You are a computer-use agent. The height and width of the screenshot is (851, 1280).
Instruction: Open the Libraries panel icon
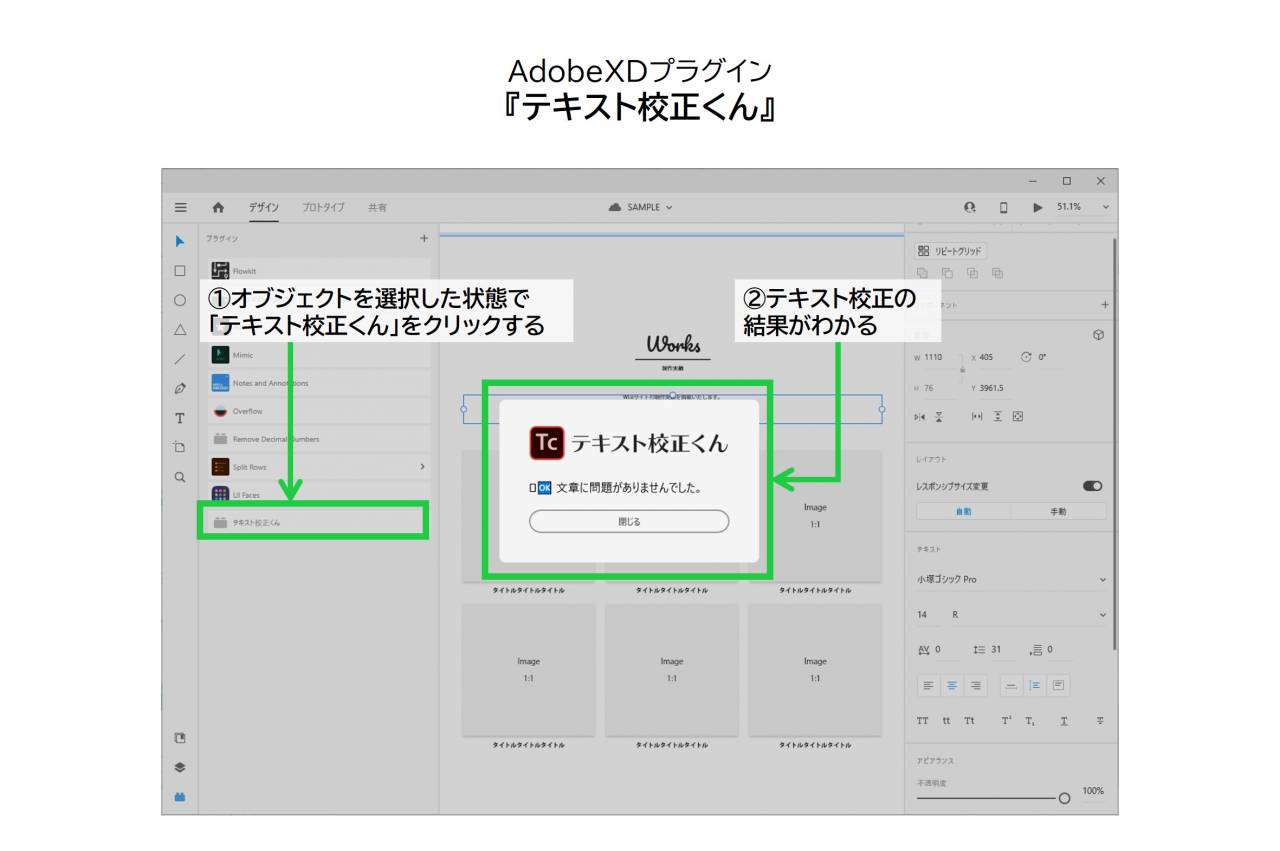(180, 738)
